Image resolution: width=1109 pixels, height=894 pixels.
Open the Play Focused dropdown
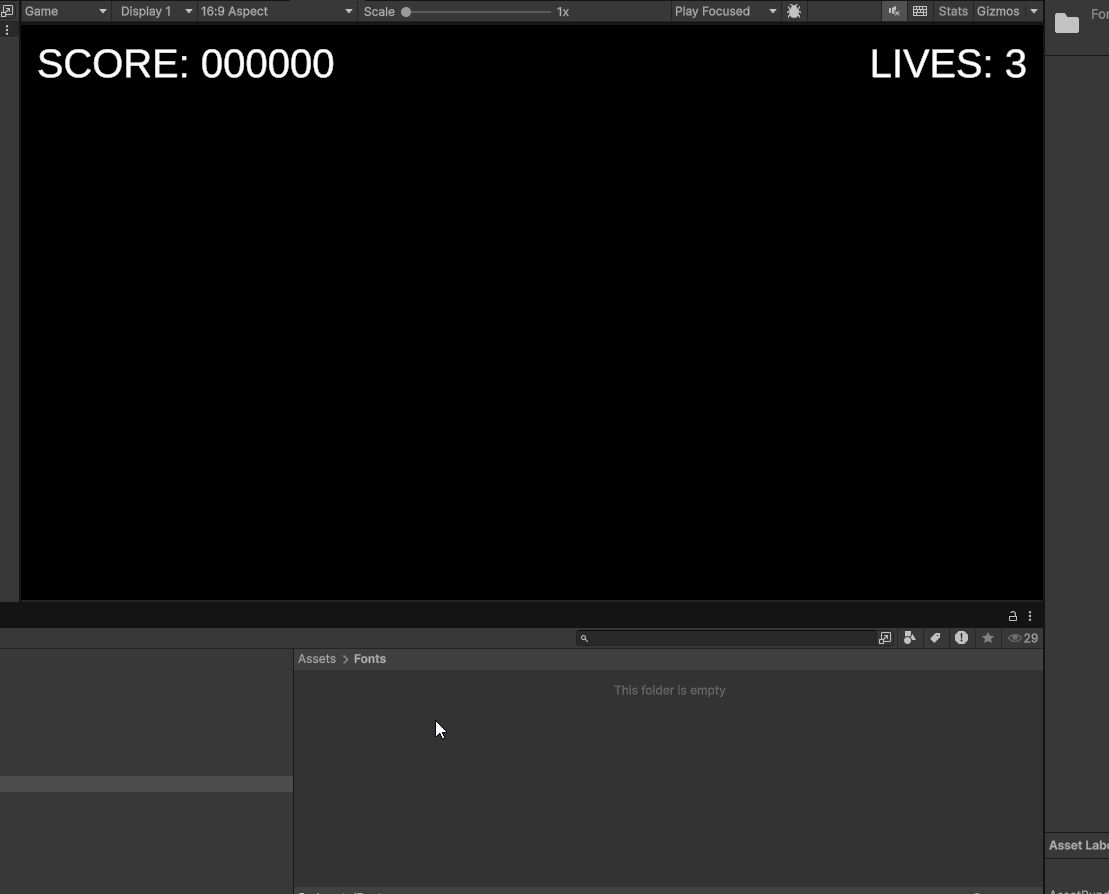pyautogui.click(x=725, y=11)
